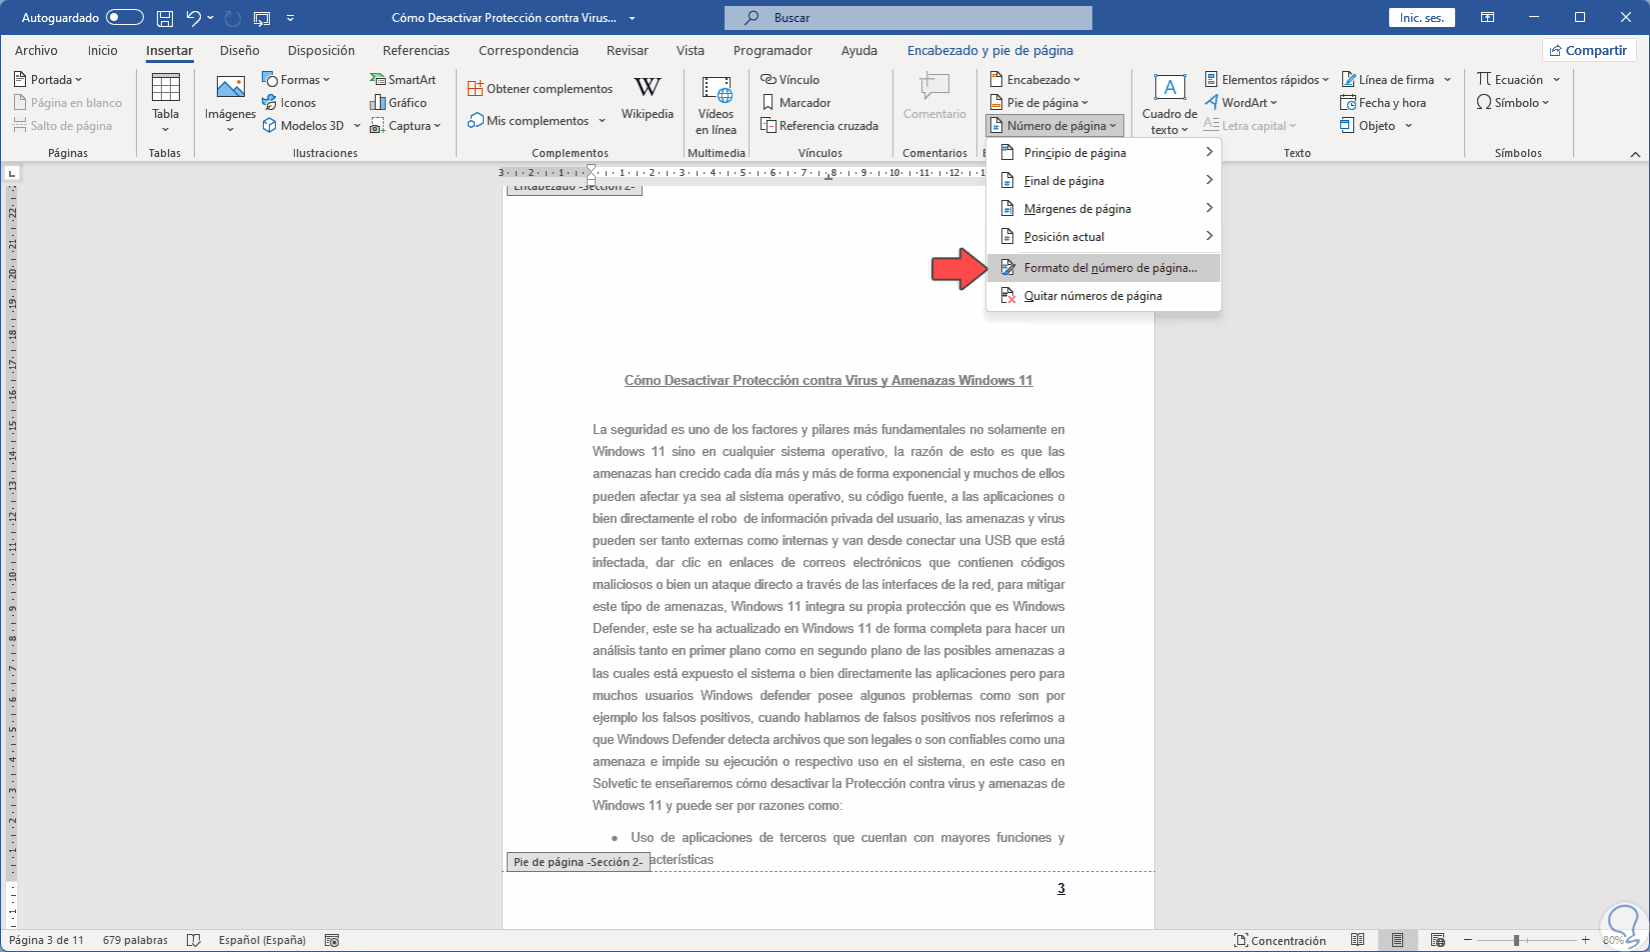Open Elementos rápidos dropdown
This screenshot has height=952, width=1650.
[1267, 80]
